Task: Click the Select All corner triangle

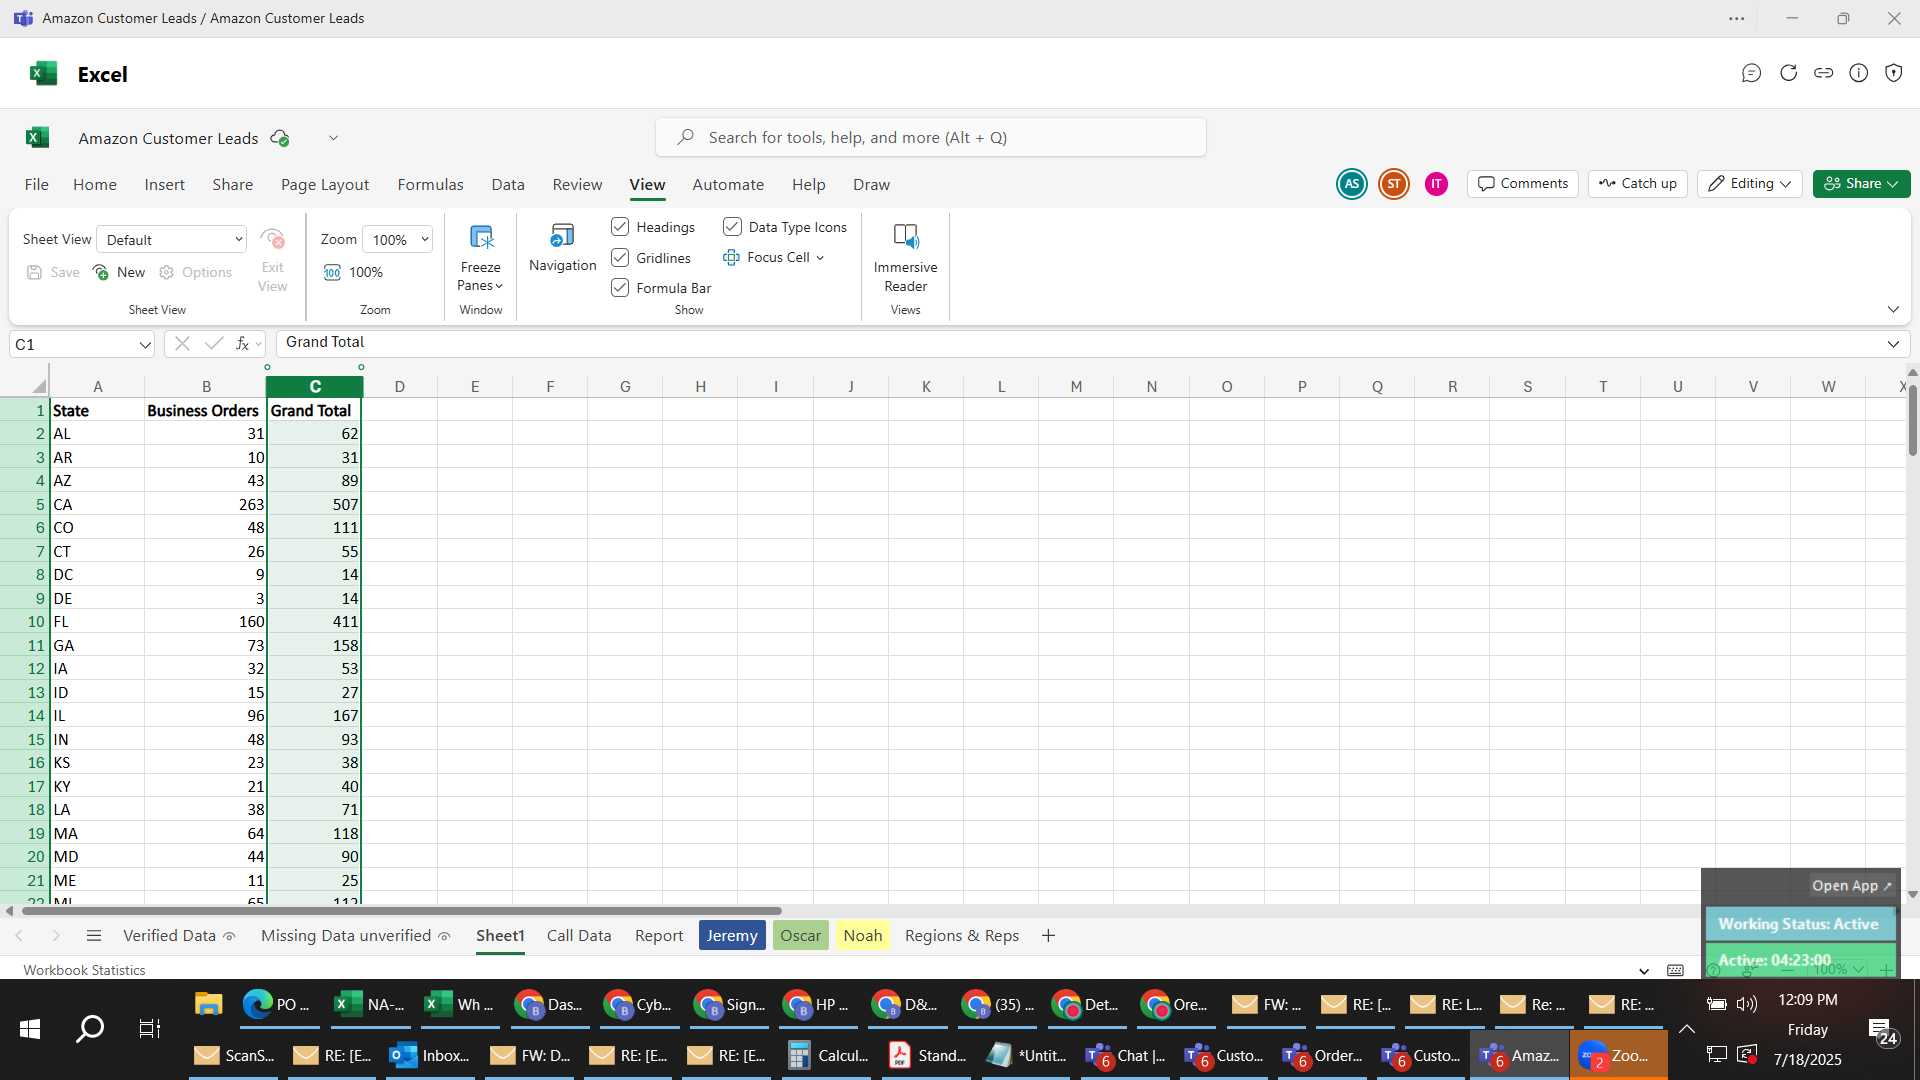Action: [38, 386]
